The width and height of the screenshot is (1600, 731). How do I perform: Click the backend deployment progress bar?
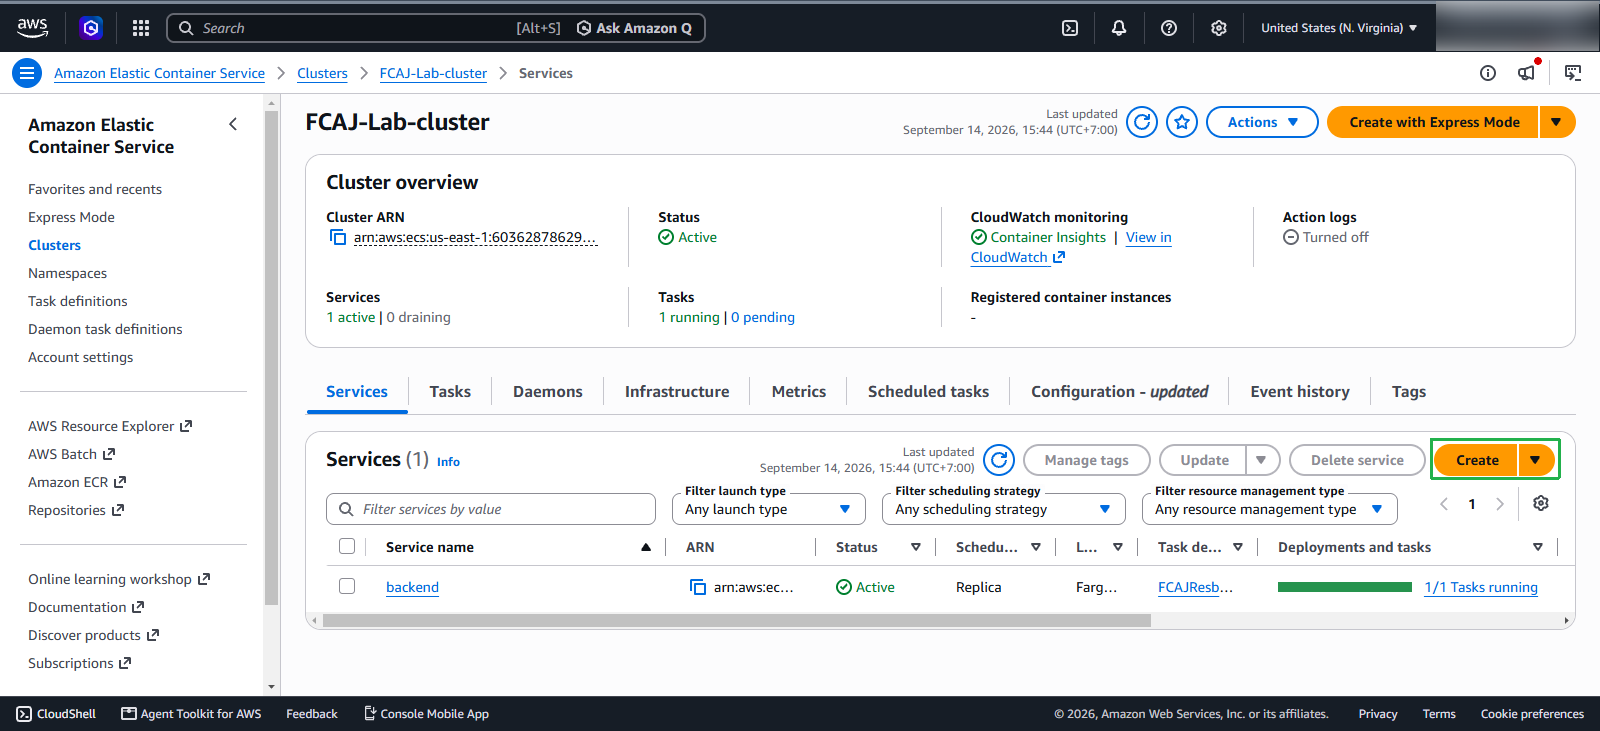[x=1345, y=587]
